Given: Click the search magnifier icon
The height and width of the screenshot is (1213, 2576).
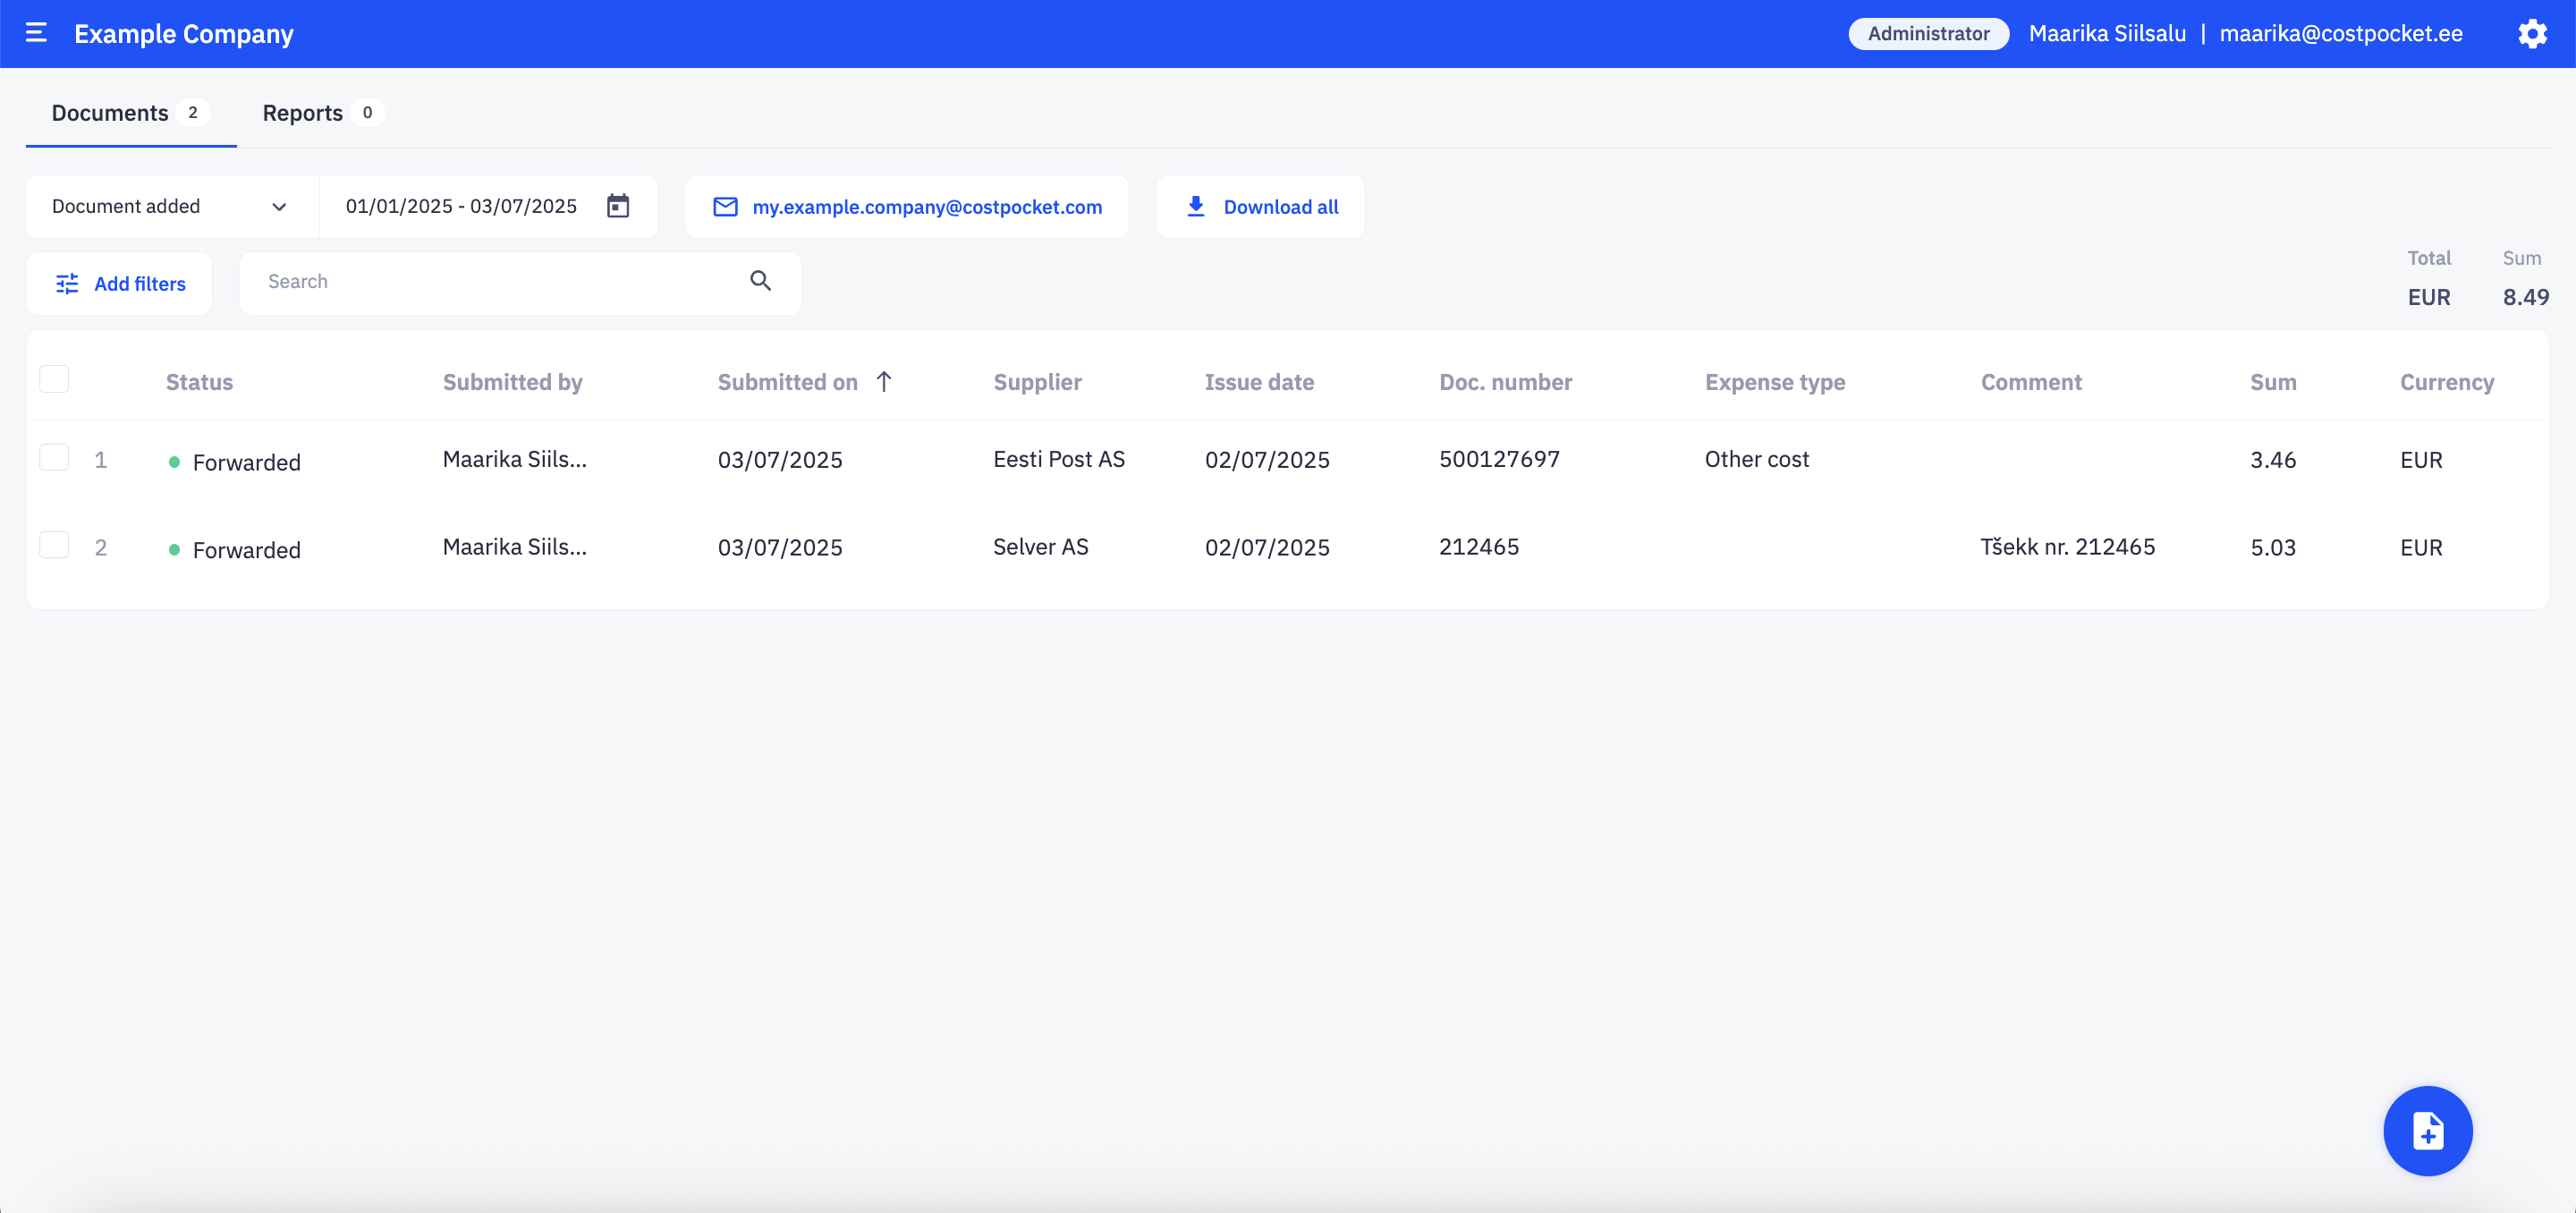Looking at the screenshot, I should coord(760,281).
